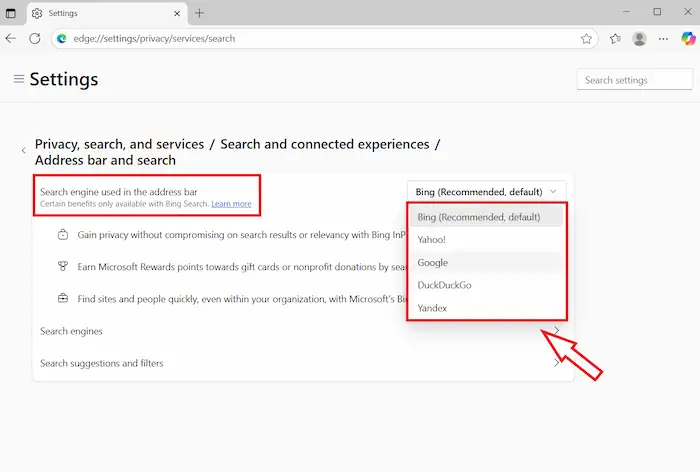Screen dimensions: 700x472
Task: Open a new tab with plus button
Action: point(199,13)
